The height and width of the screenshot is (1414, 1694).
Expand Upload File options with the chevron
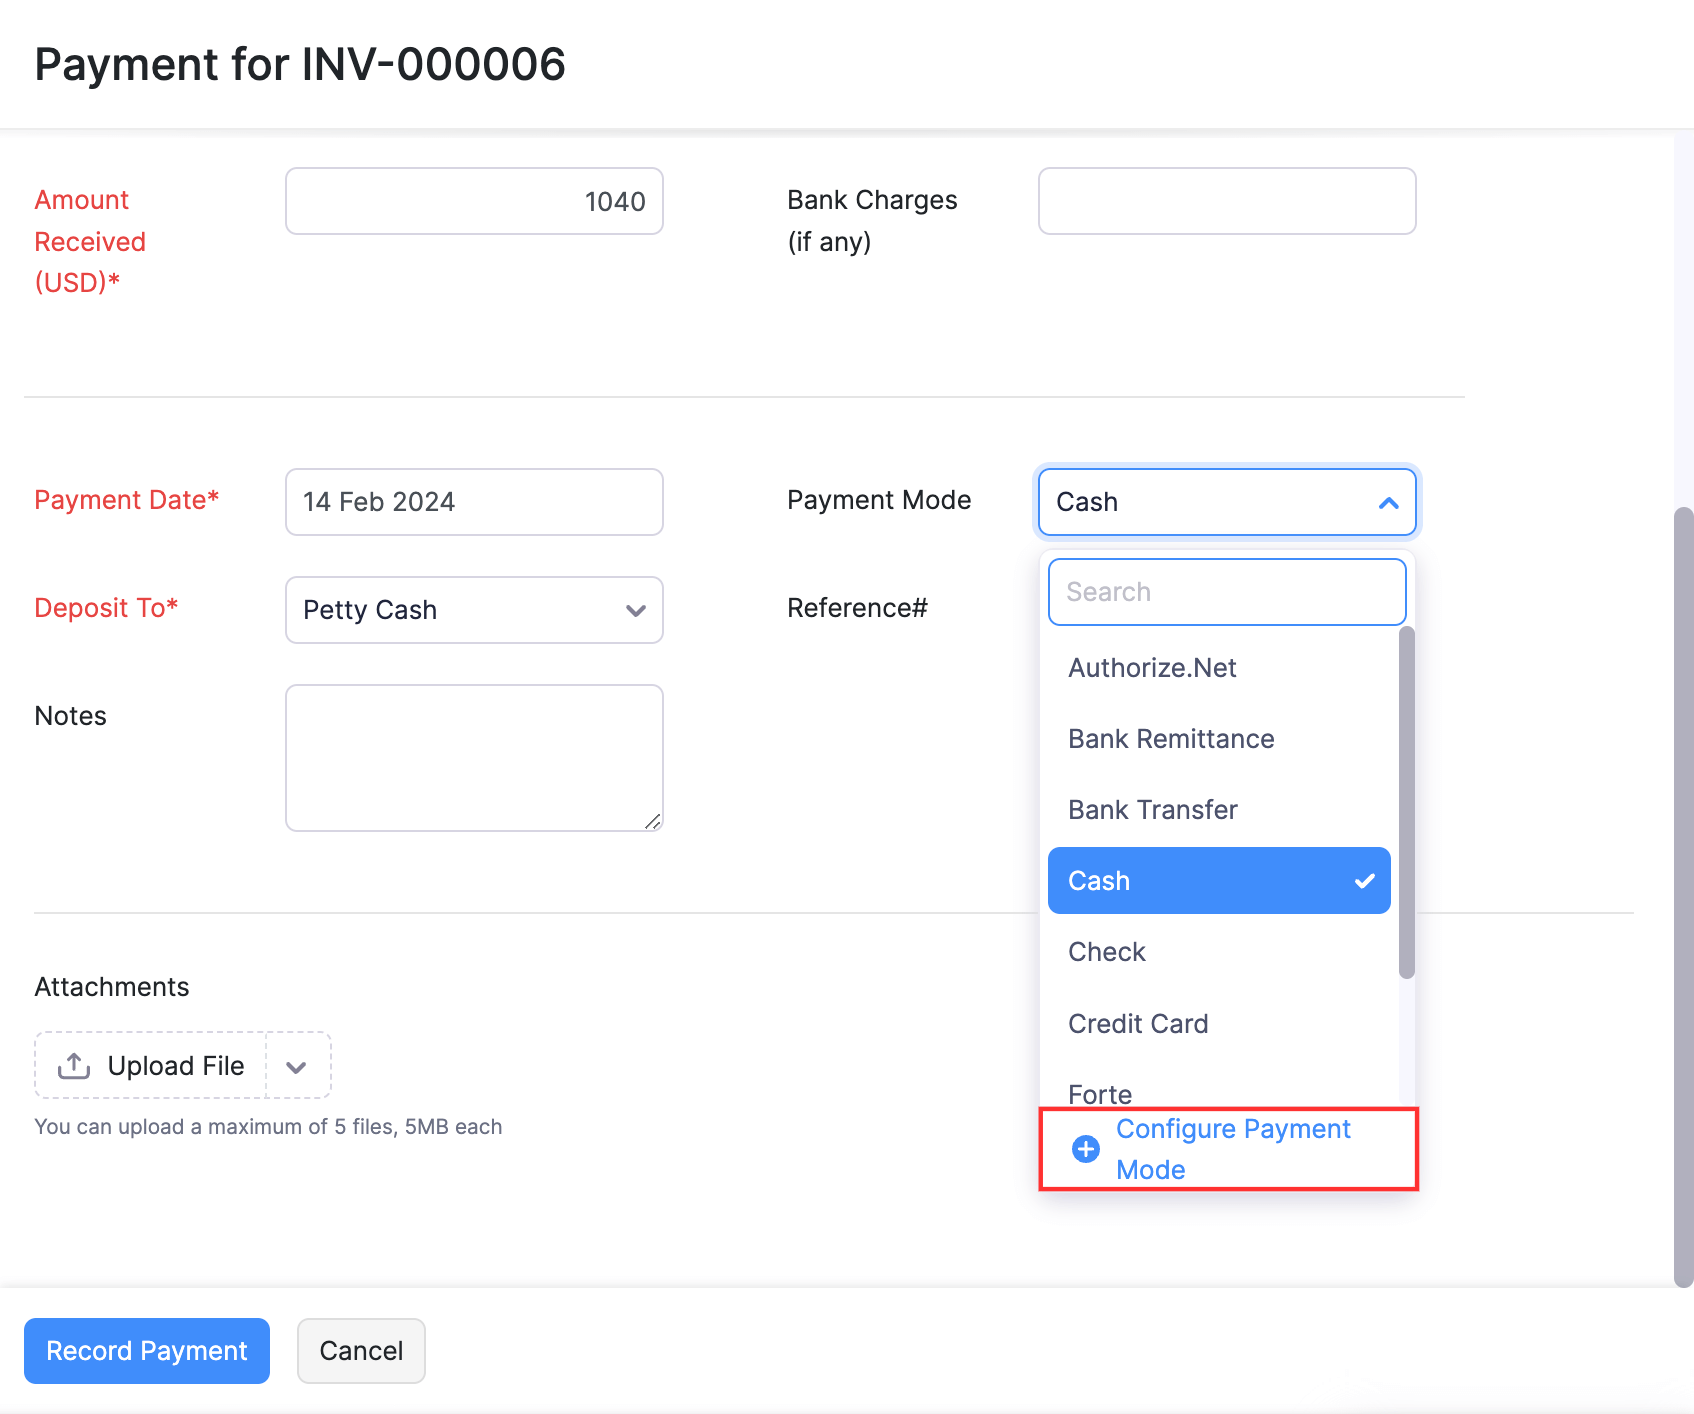tap(297, 1065)
